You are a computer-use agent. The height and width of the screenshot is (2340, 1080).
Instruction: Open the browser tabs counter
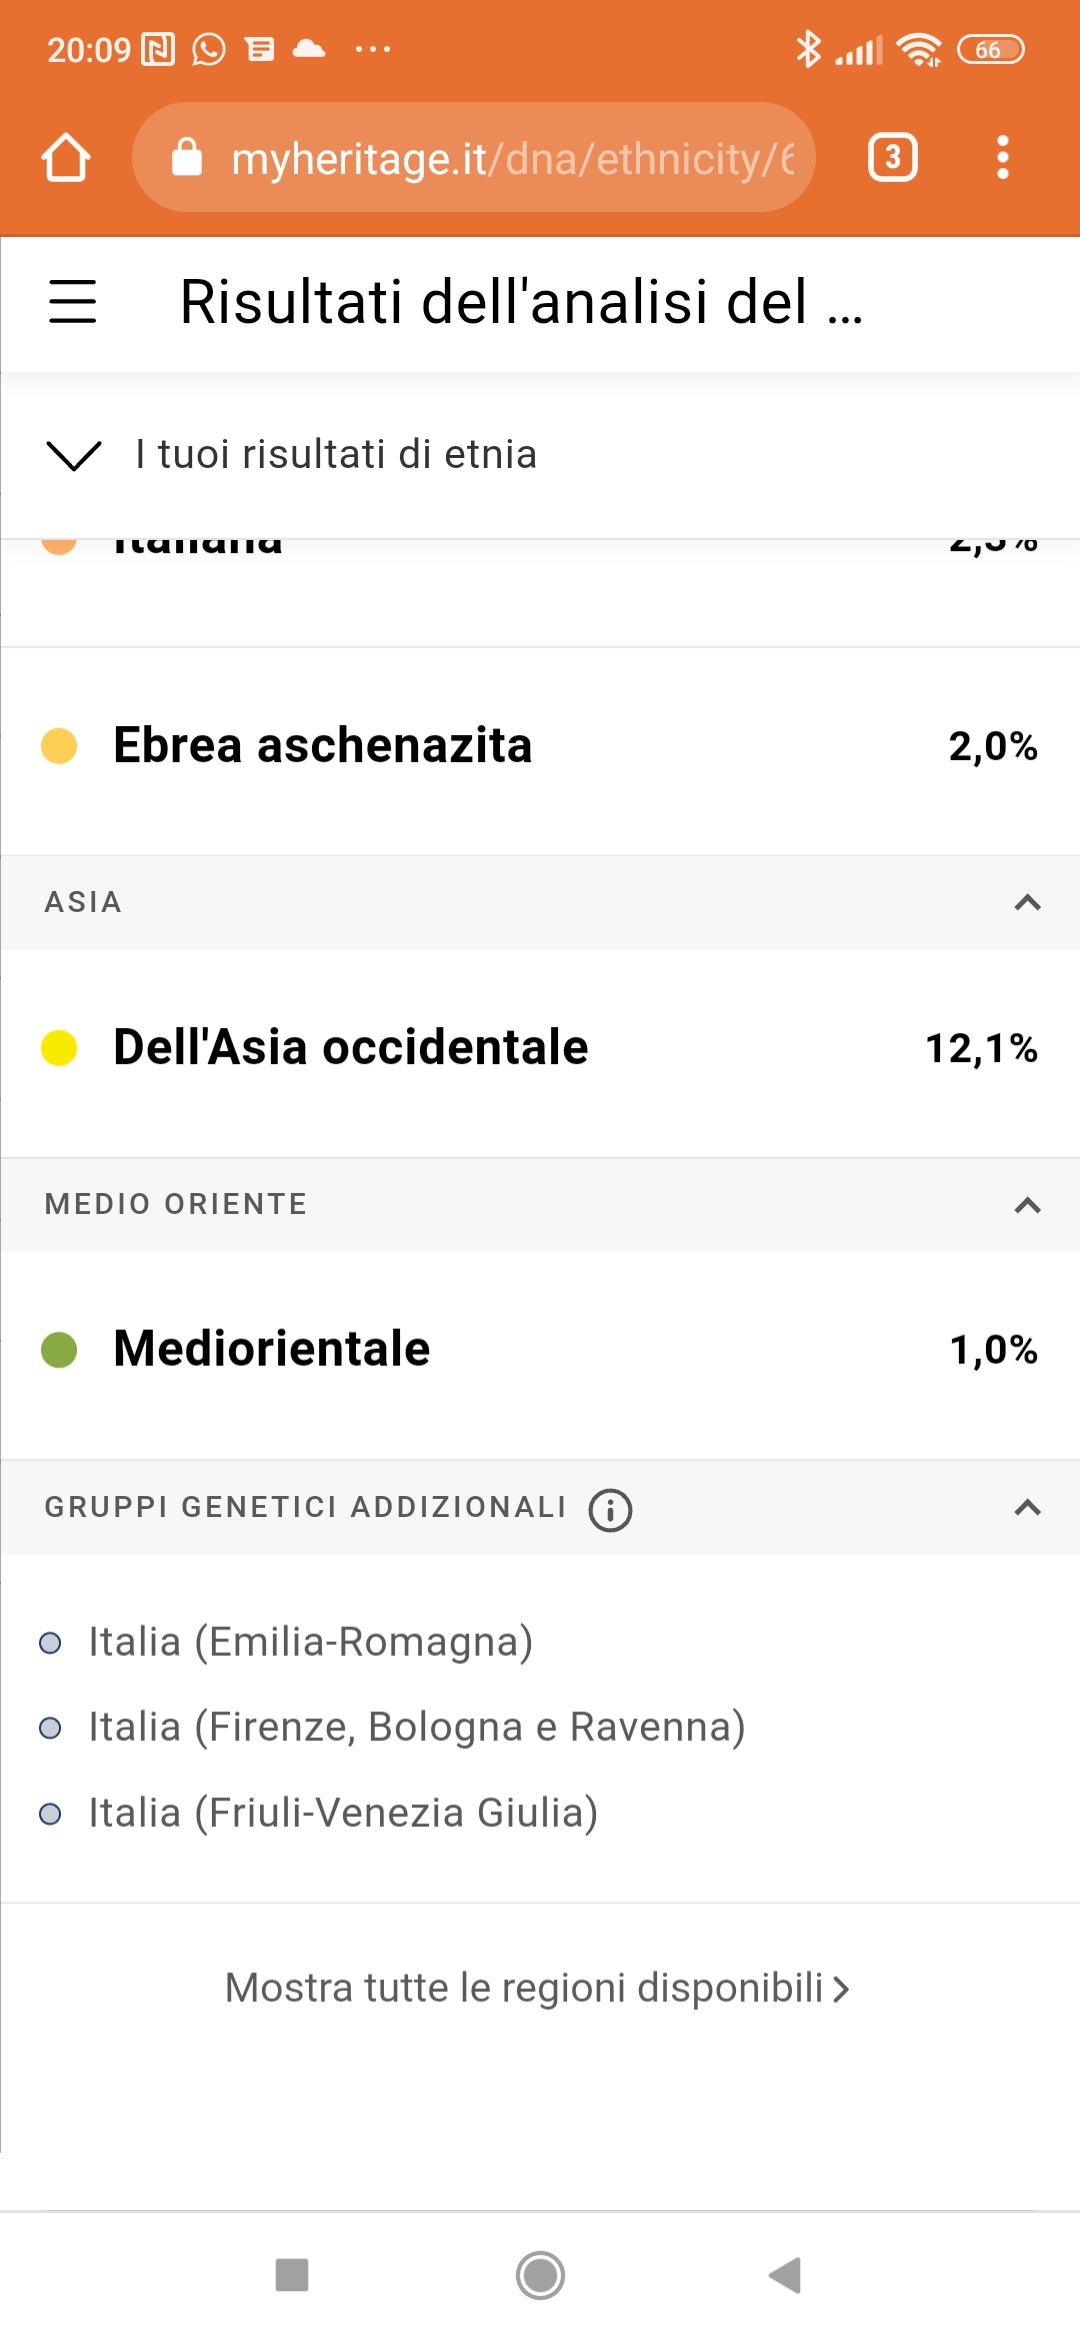[x=892, y=158]
